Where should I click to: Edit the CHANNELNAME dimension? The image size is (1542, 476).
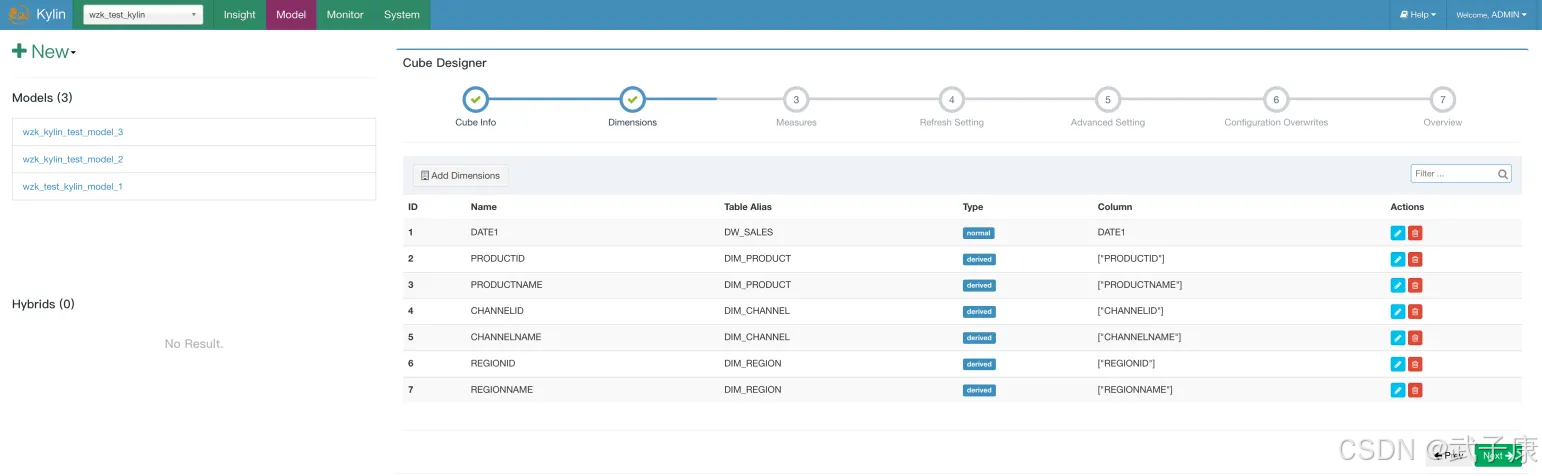pyautogui.click(x=1397, y=338)
